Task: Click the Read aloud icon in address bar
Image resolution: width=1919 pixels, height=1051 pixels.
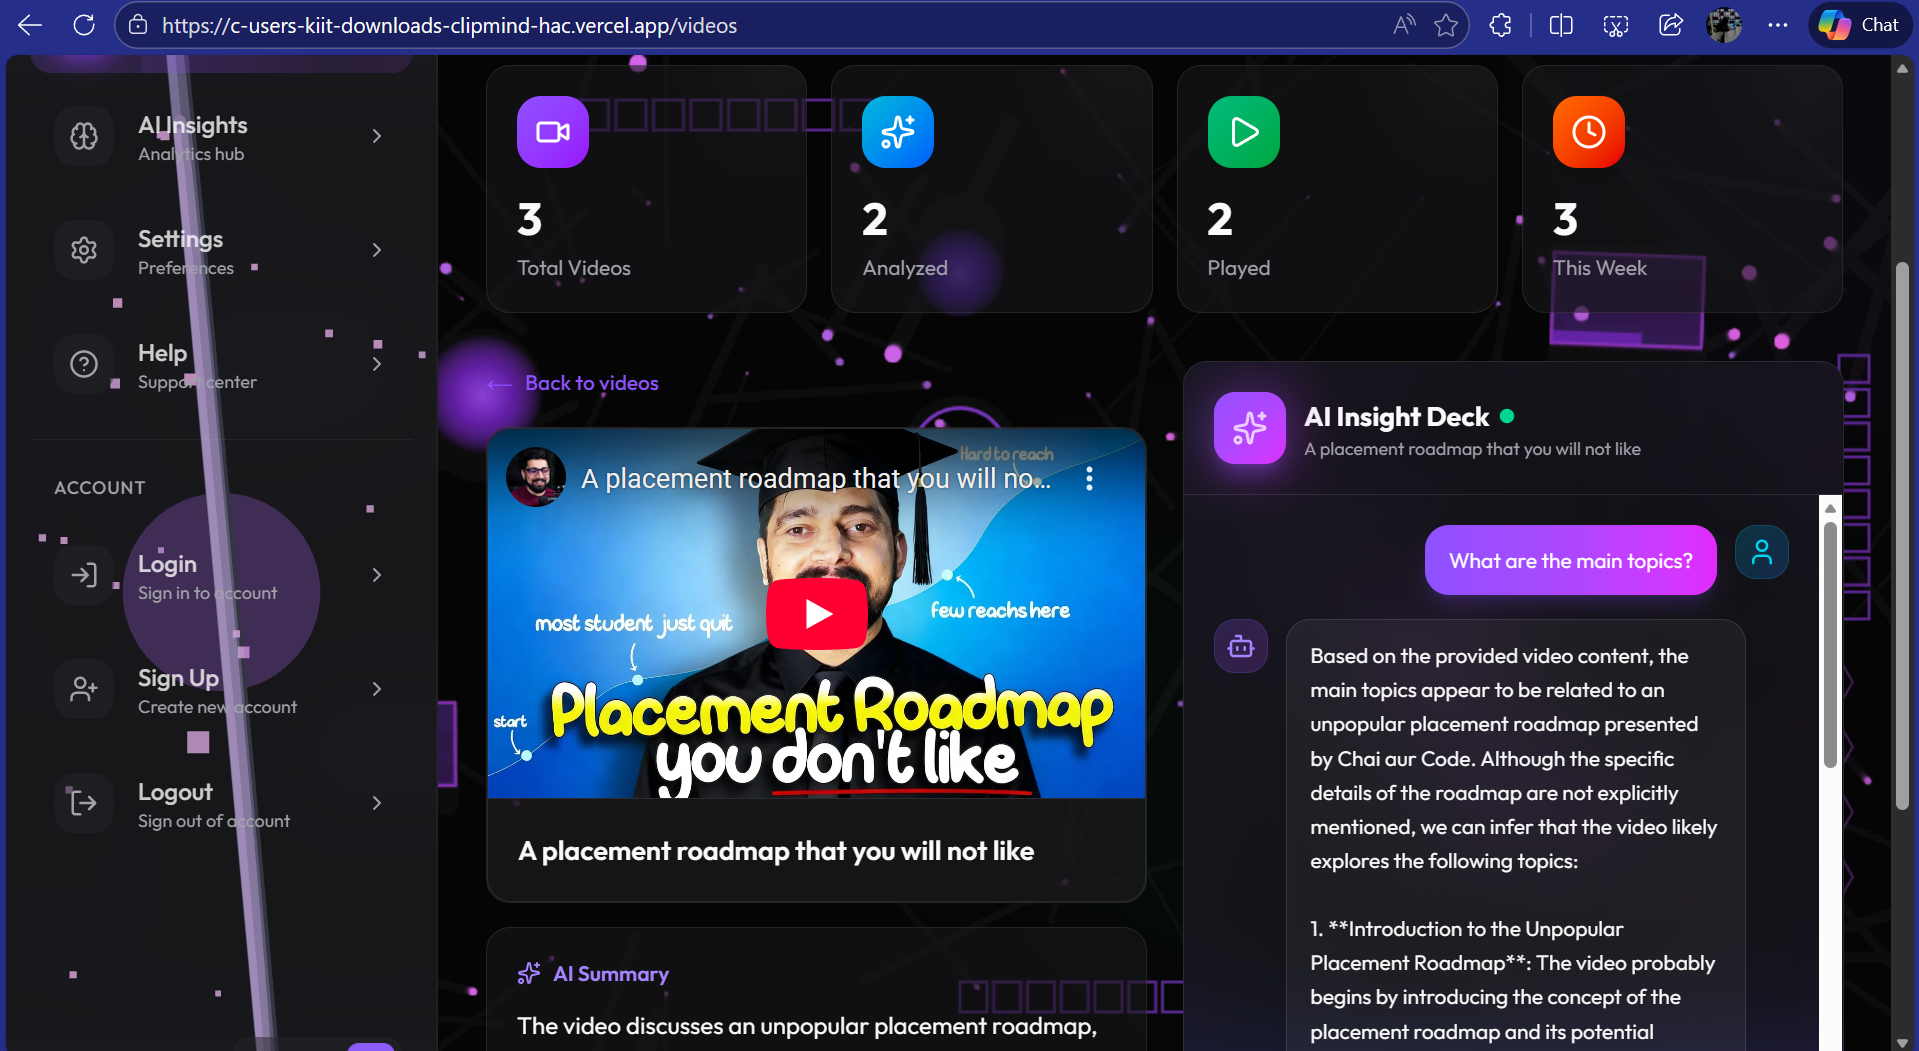Action: pyautogui.click(x=1404, y=25)
